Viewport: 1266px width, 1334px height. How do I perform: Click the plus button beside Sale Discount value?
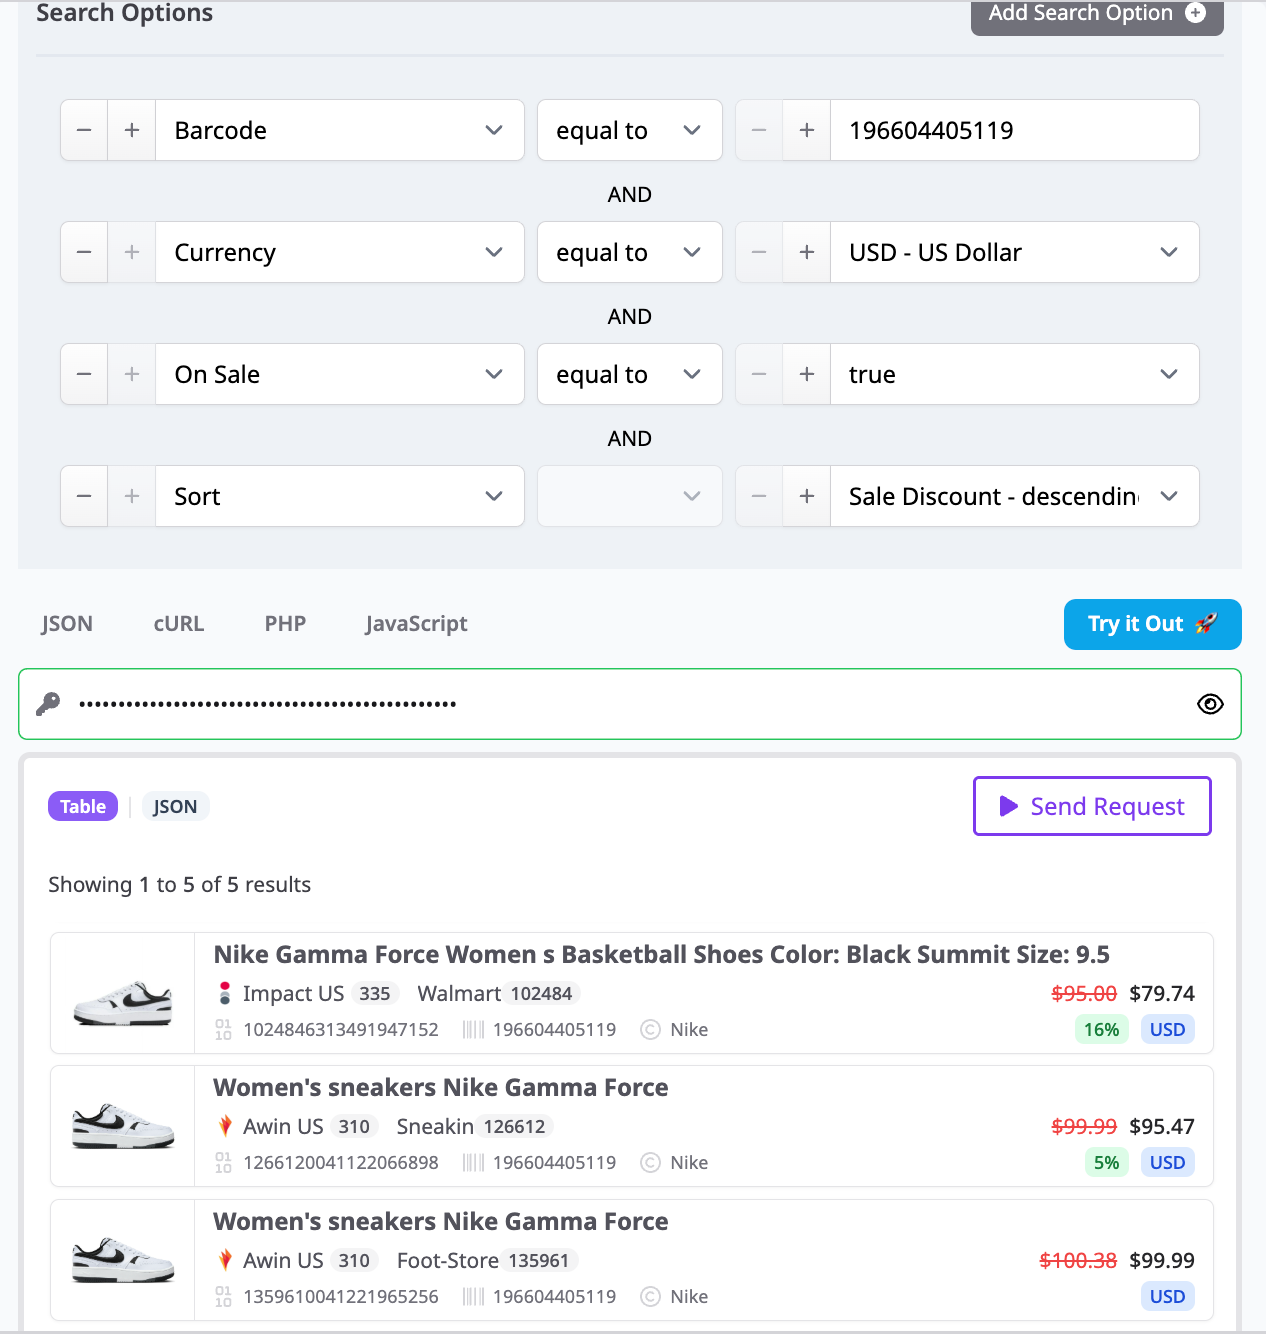click(807, 496)
